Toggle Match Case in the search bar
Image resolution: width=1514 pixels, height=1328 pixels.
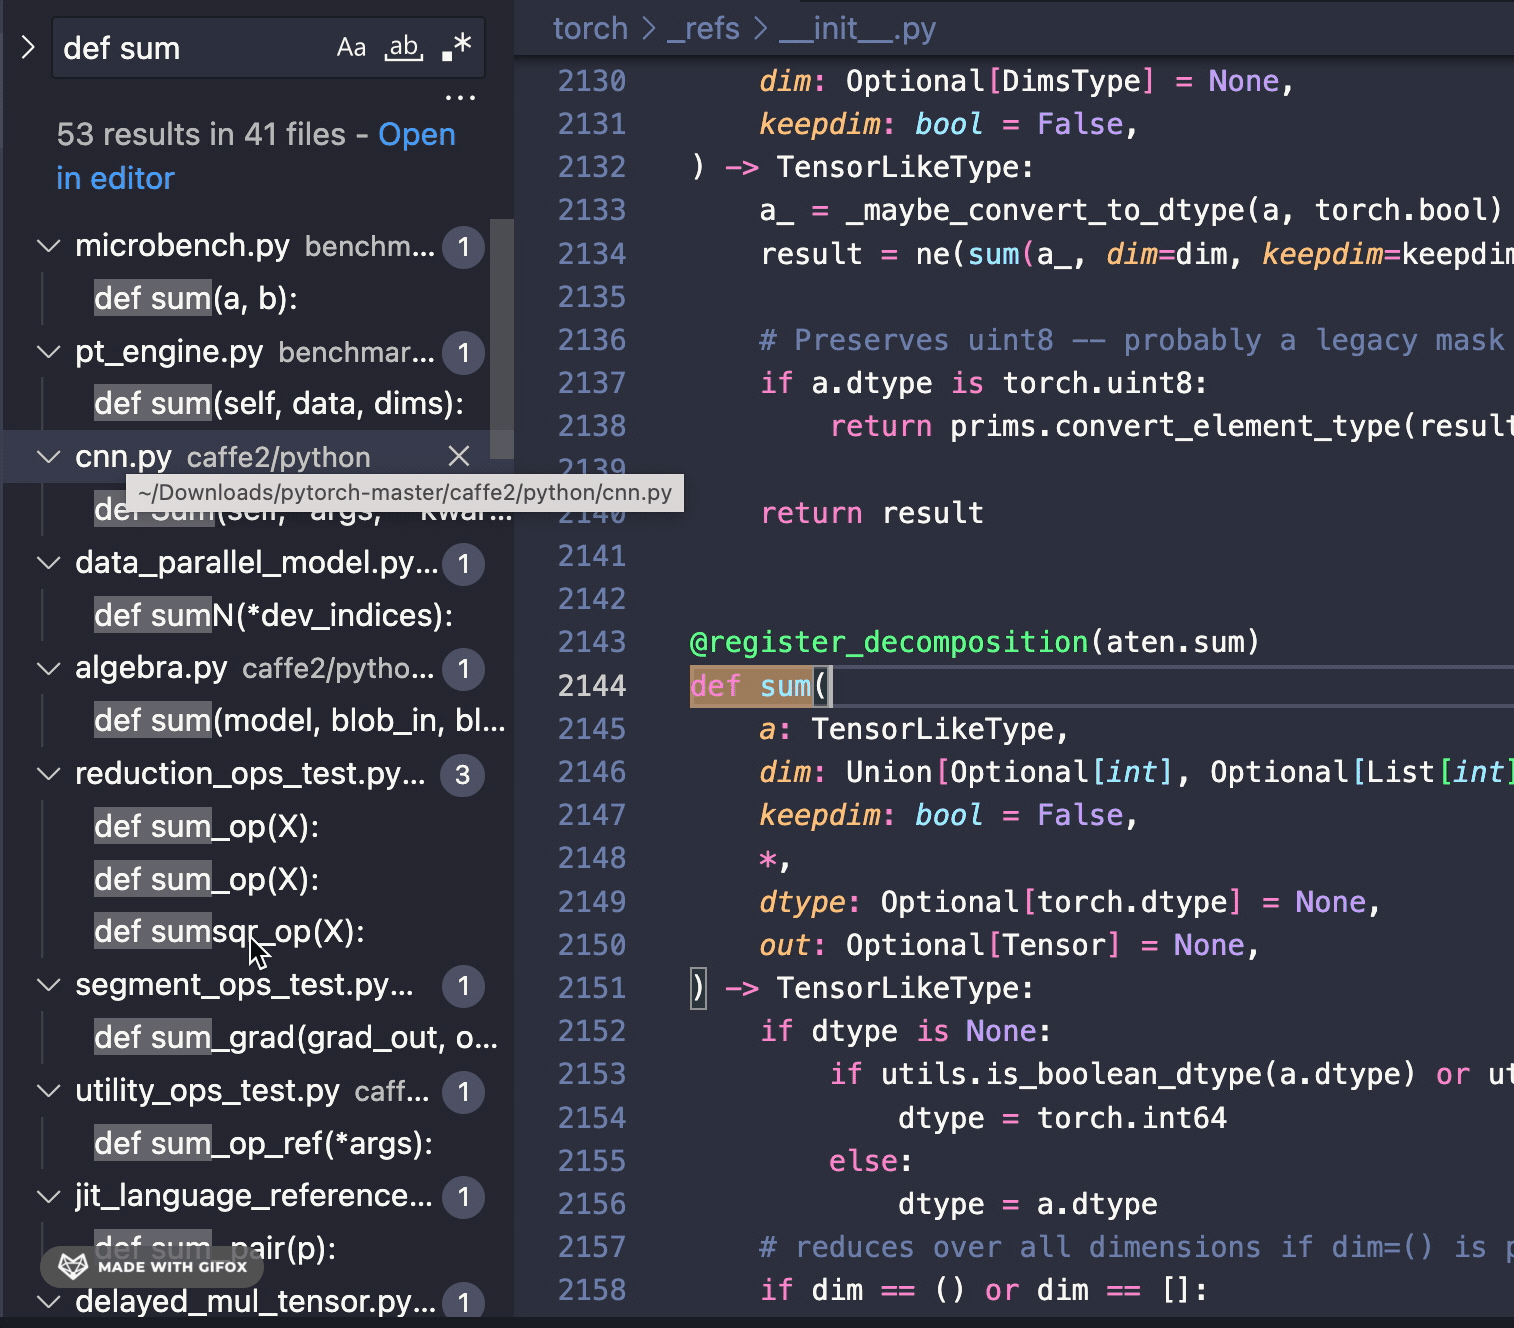[351, 46]
